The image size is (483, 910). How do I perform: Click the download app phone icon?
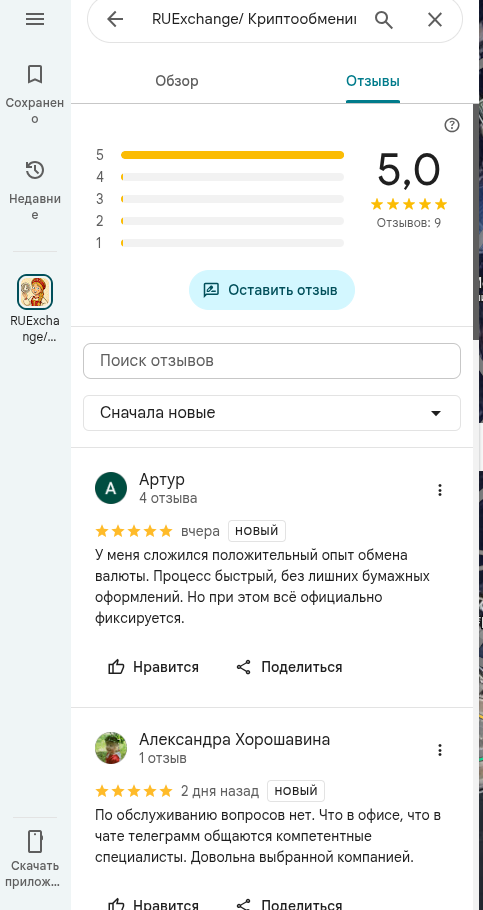(35, 841)
